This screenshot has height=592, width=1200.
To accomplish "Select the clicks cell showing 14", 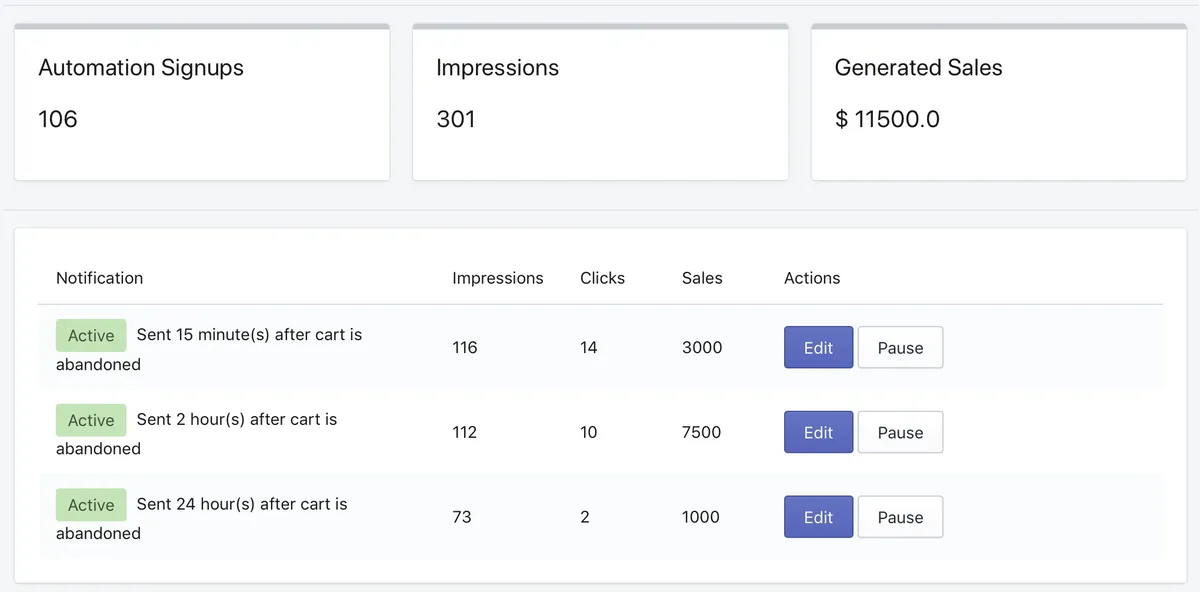I will tap(589, 348).
